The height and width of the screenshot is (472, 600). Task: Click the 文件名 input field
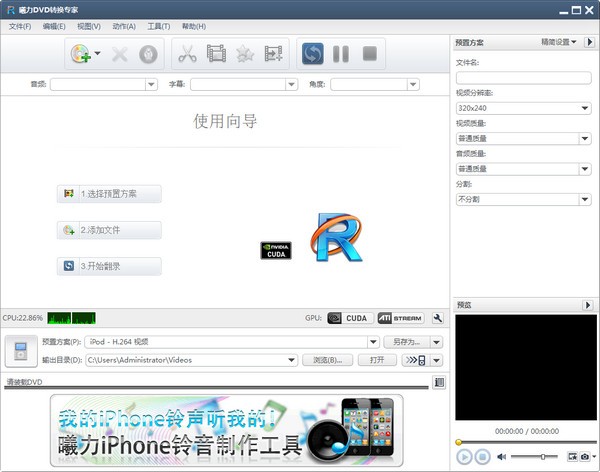[523, 78]
